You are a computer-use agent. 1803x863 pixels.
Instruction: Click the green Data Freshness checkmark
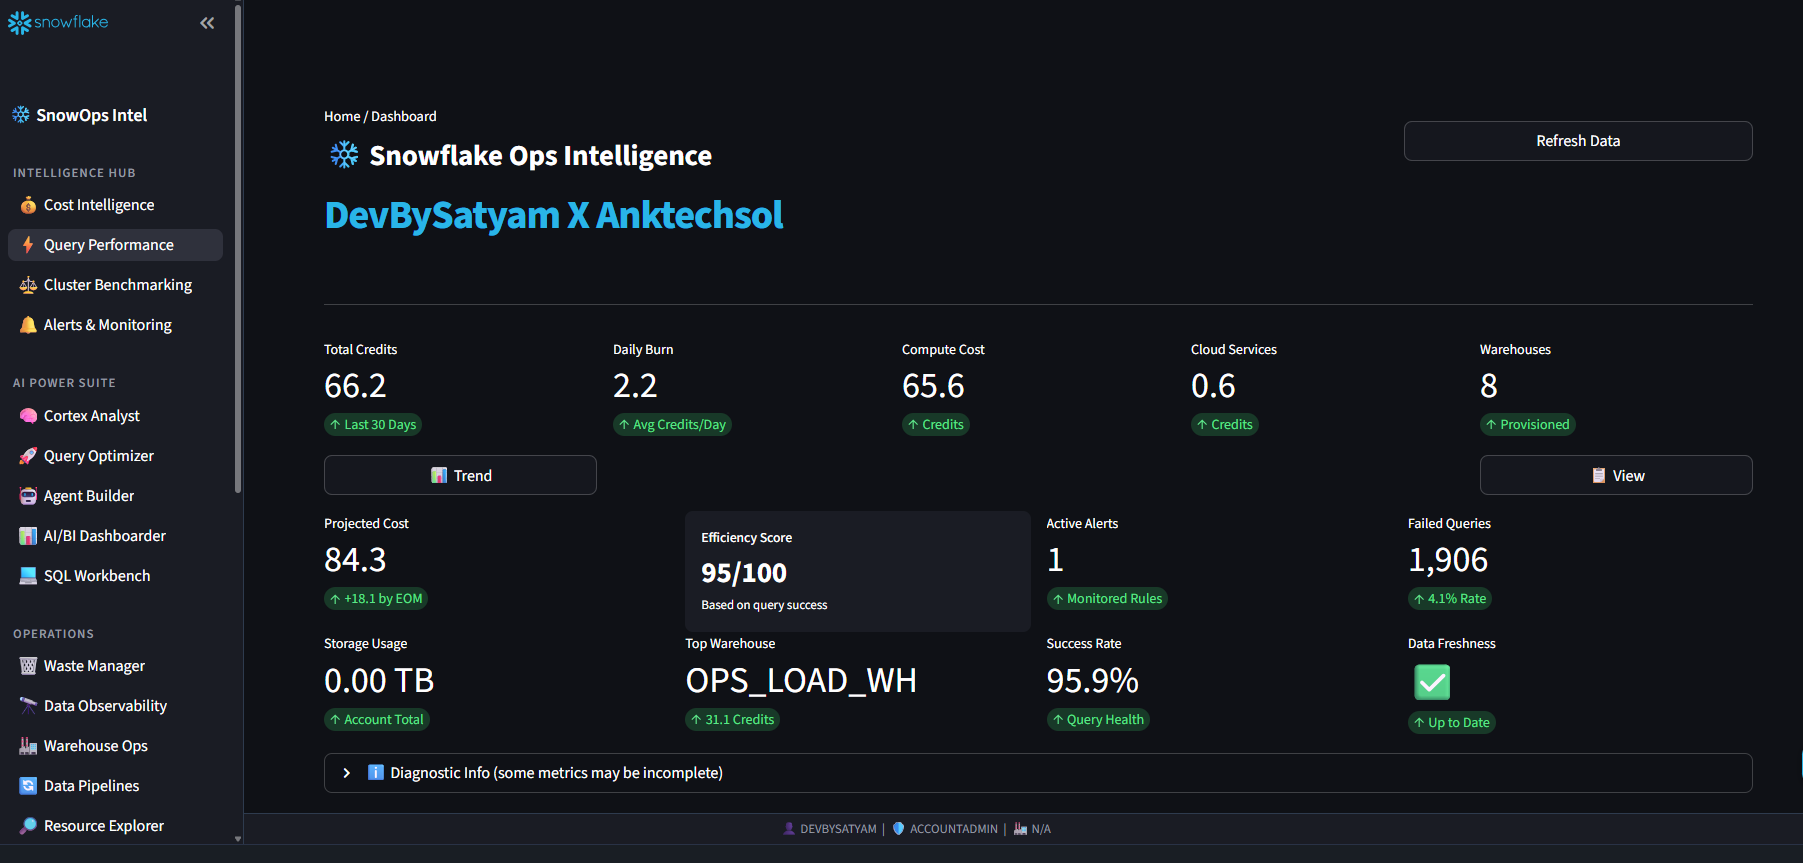[x=1431, y=682]
